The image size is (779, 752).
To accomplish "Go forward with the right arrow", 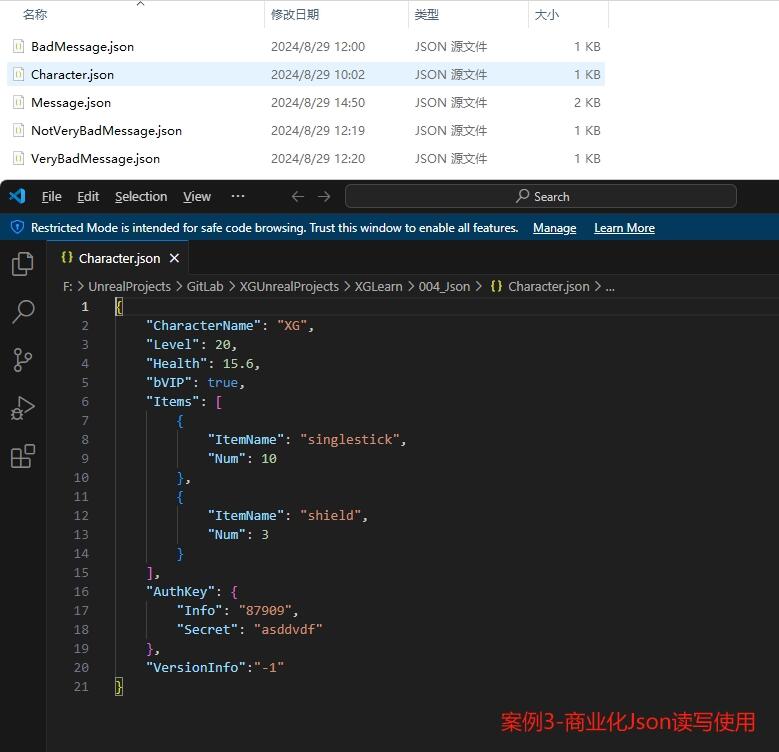I will click(x=324, y=197).
